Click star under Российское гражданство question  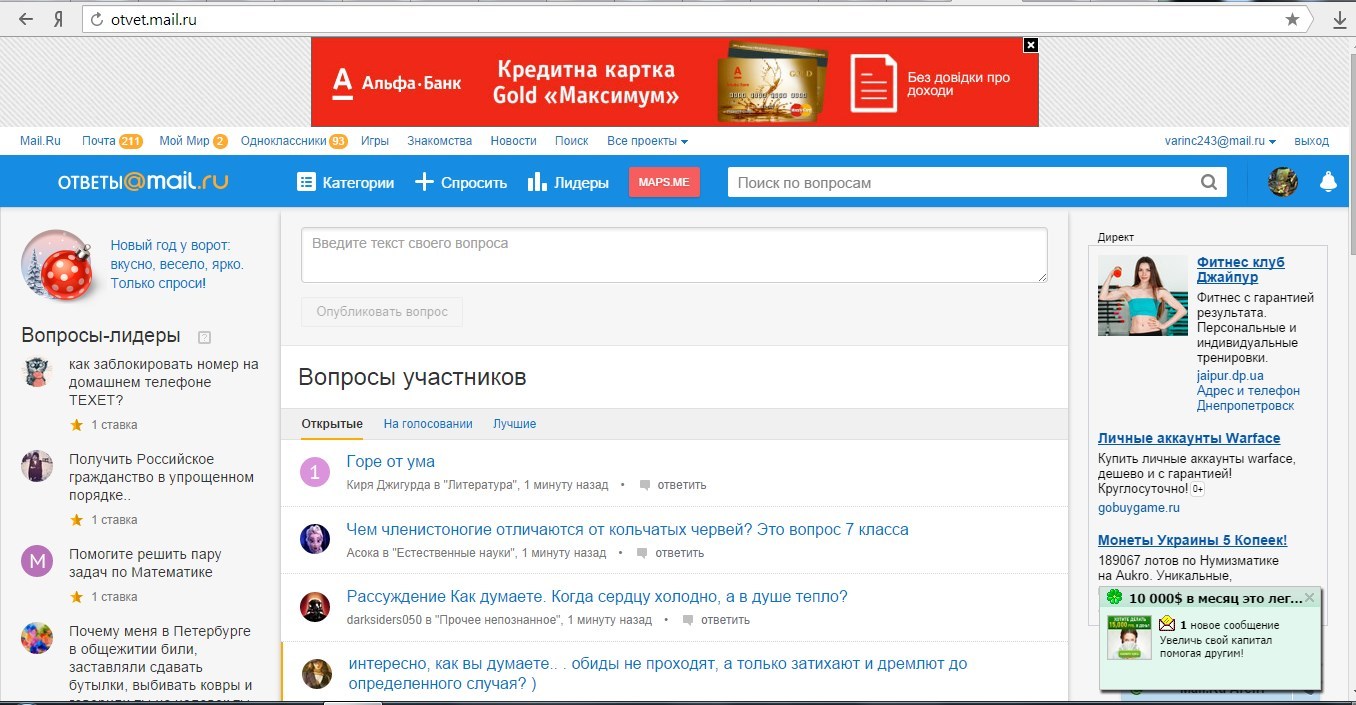77,520
